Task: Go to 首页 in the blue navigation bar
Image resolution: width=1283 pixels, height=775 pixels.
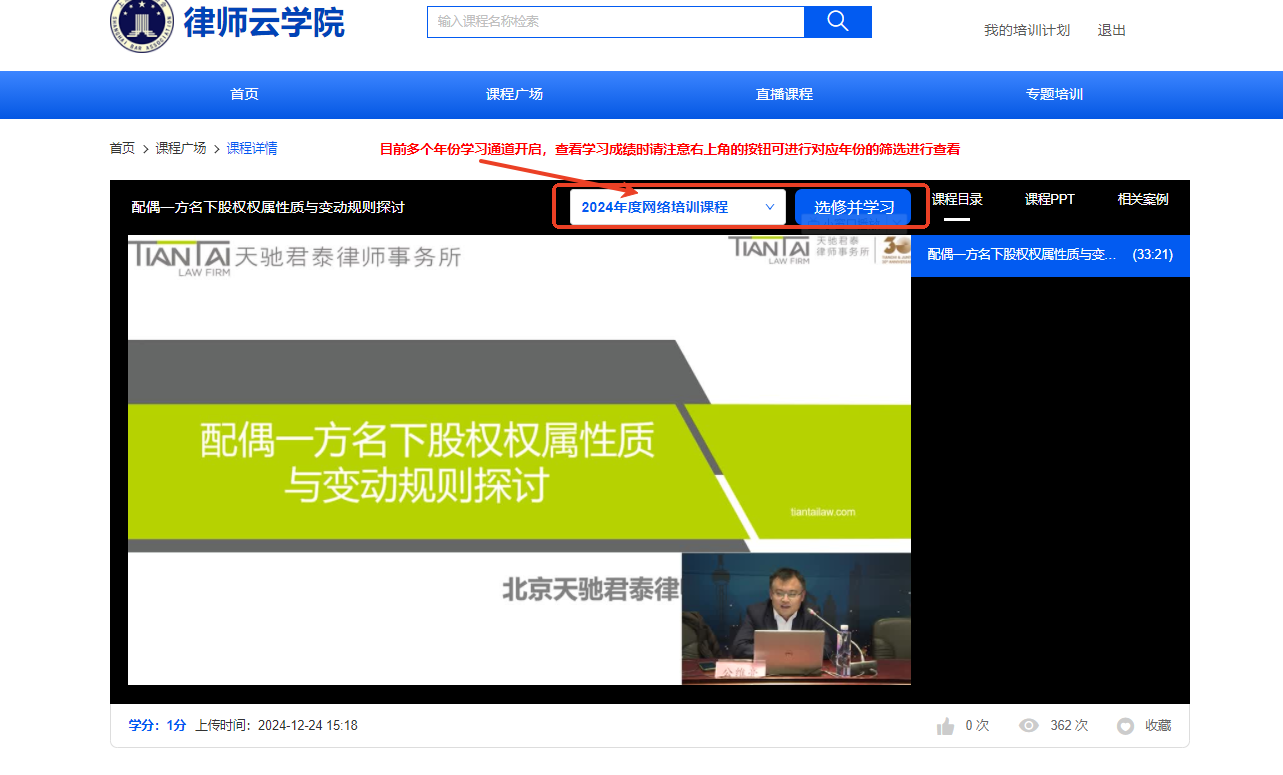Action: (x=244, y=94)
